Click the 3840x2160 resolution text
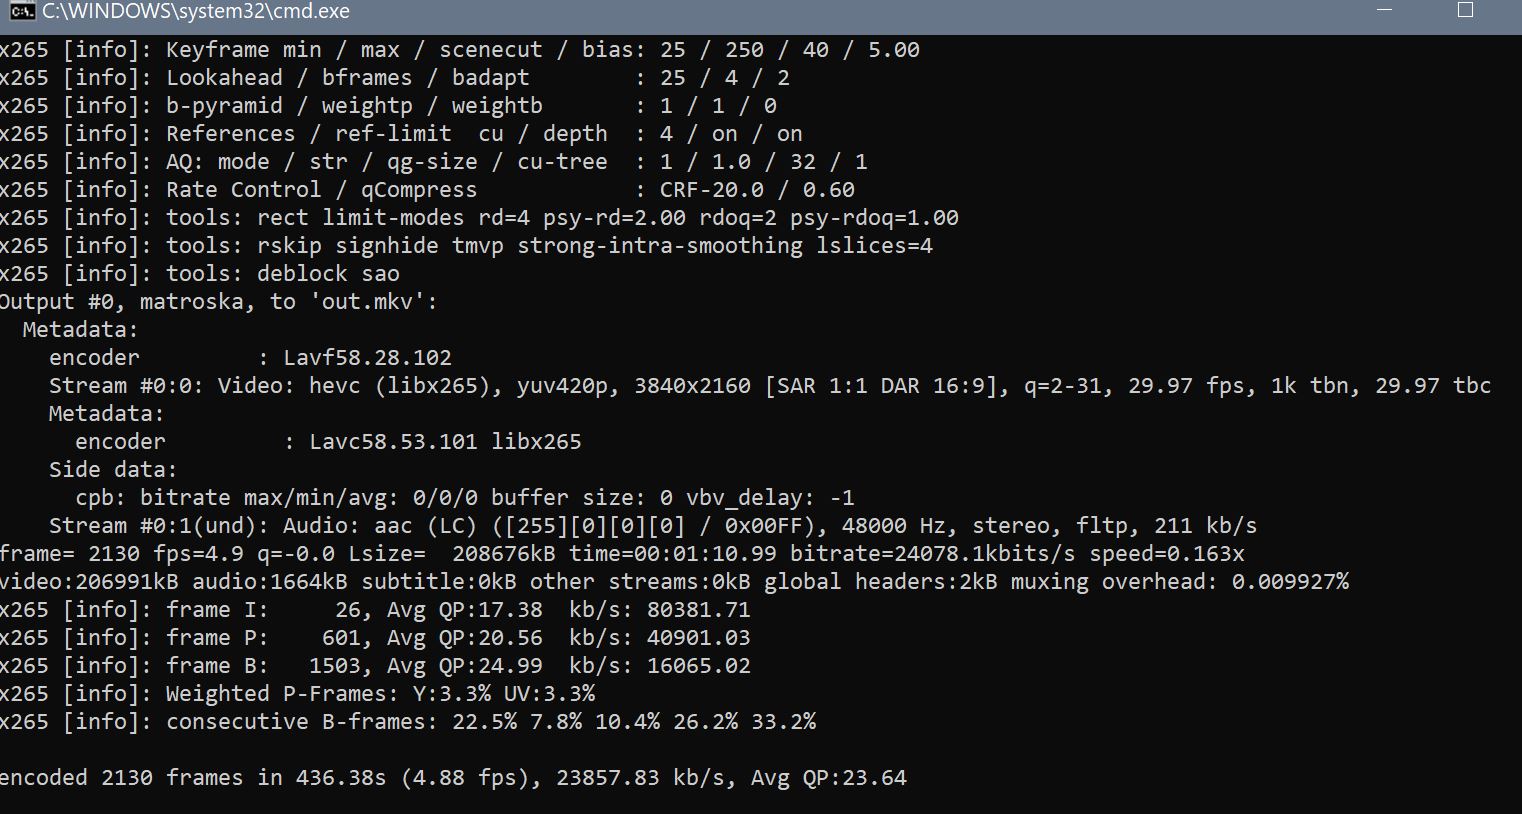Screen dimensions: 1522x814 tap(692, 386)
